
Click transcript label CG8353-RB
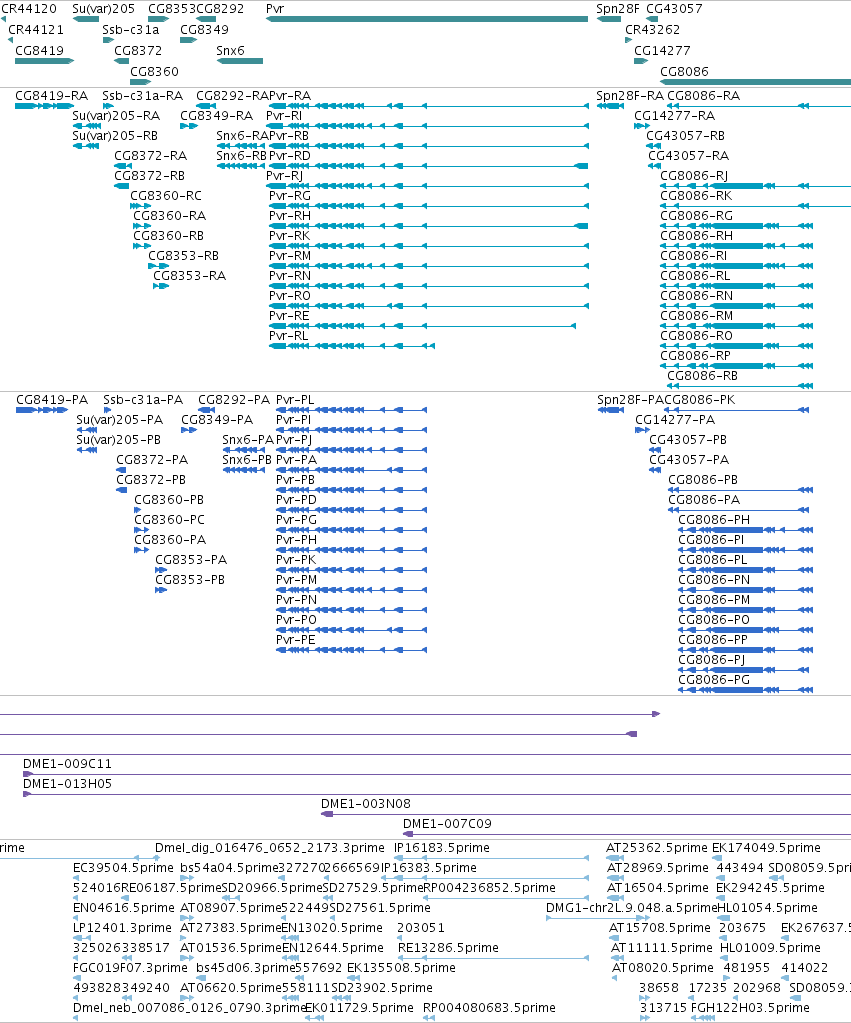coord(183,256)
